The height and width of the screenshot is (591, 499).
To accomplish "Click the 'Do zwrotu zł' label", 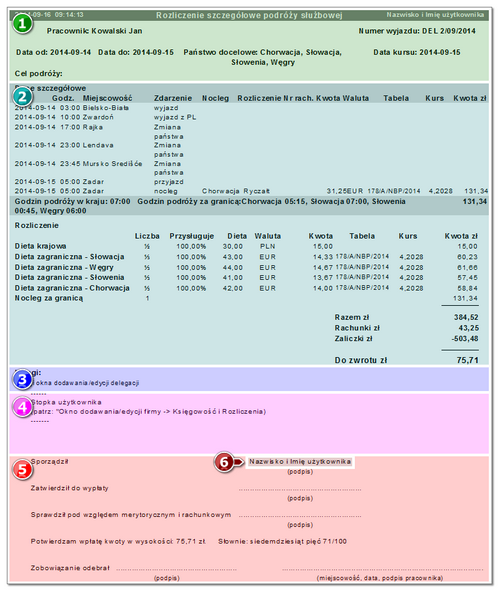I will pyautogui.click(x=361, y=360).
